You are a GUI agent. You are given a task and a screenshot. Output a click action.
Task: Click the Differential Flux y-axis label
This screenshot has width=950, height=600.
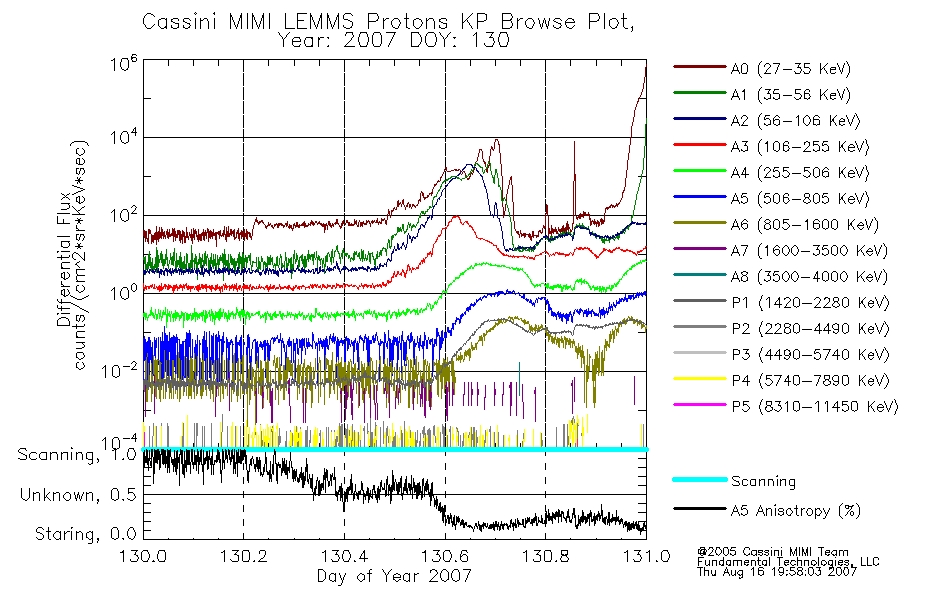[64, 261]
